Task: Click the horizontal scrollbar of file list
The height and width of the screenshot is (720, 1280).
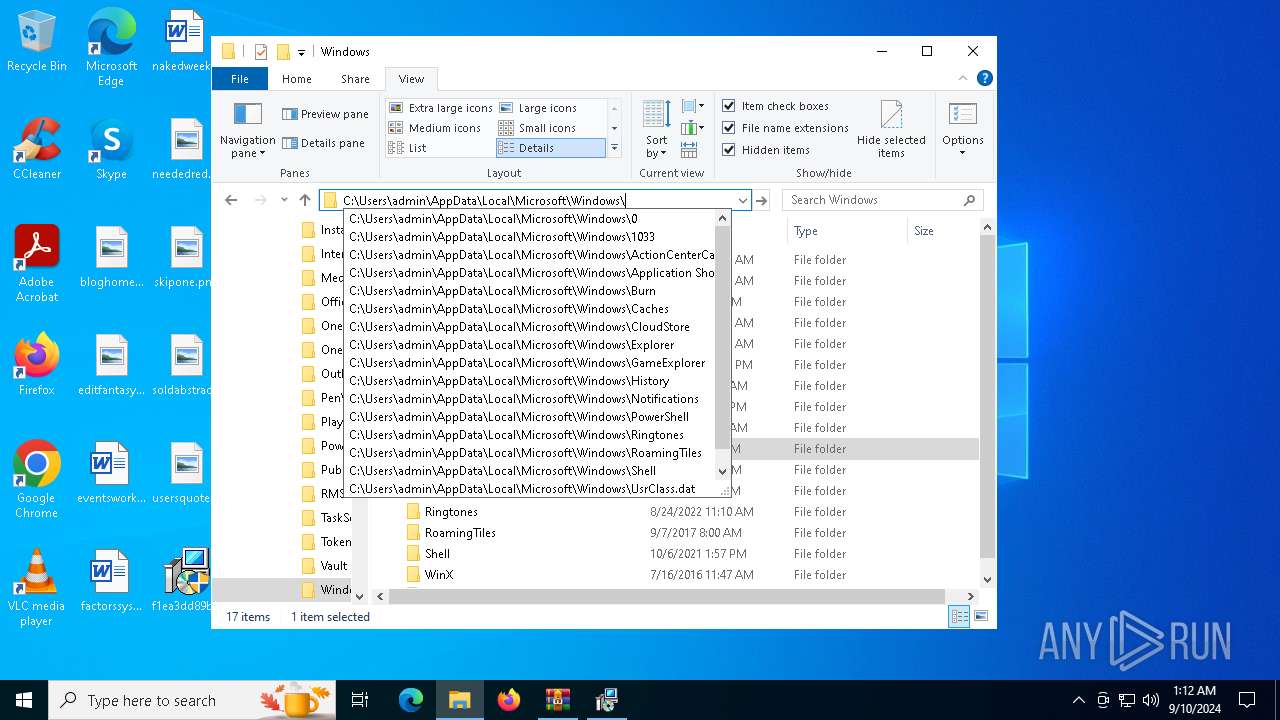Action: 666,596
